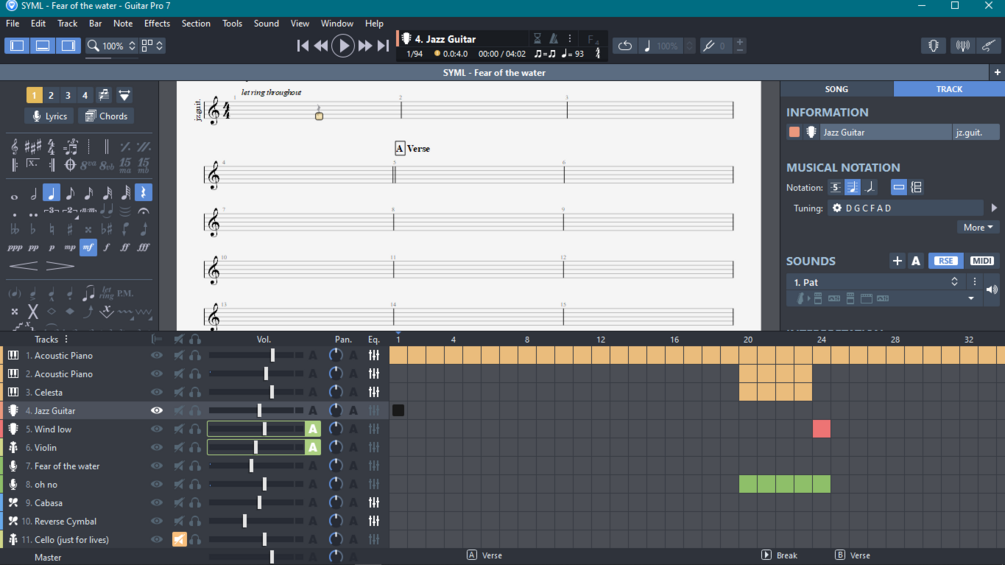1005x565 pixels.
Task: Unmute the Cello (just for lives) track
Action: click(179, 539)
